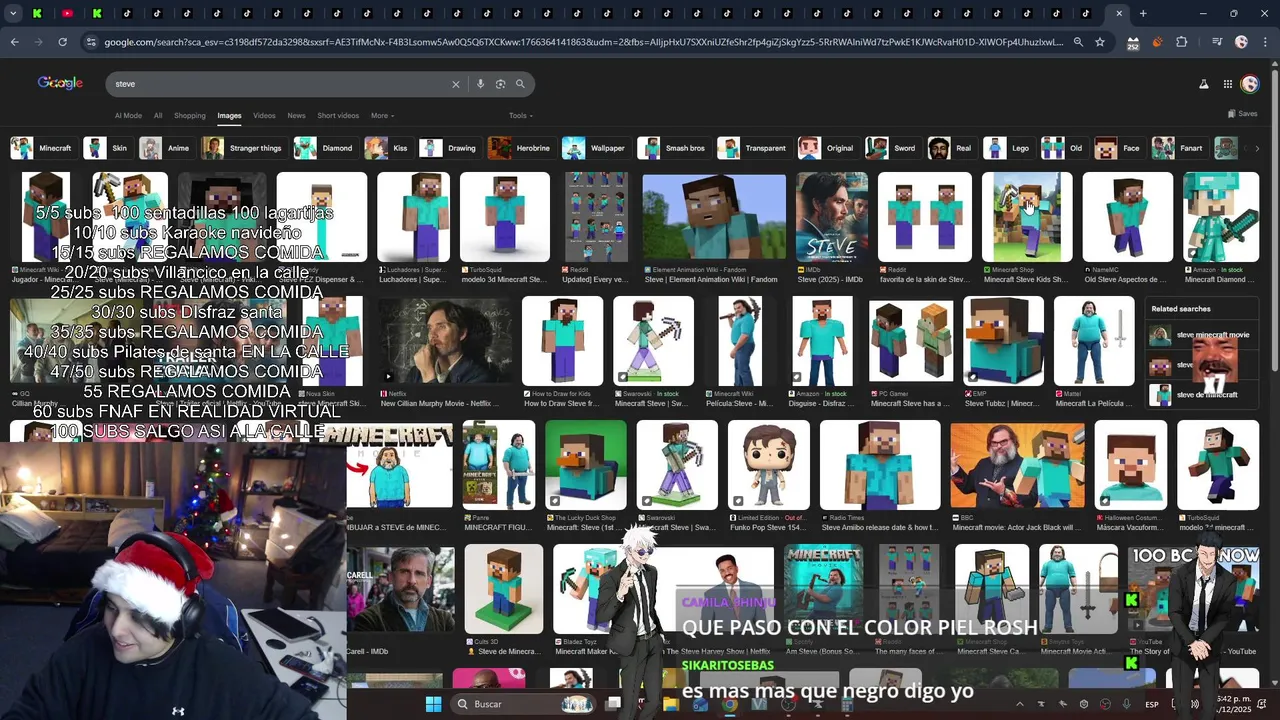Filter by the Lego chip
The width and height of the screenshot is (1280, 720).
(1008, 148)
